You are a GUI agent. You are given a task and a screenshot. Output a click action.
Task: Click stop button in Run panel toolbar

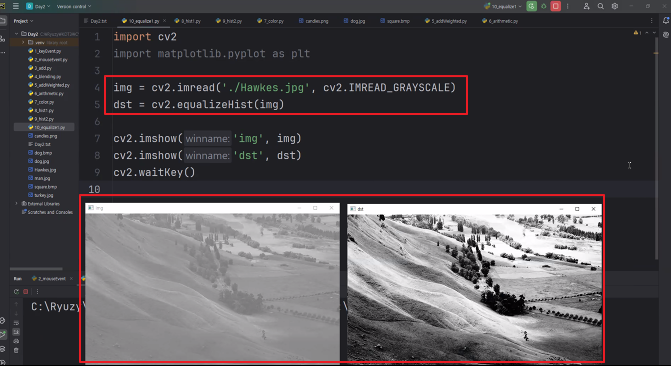tap(26, 292)
